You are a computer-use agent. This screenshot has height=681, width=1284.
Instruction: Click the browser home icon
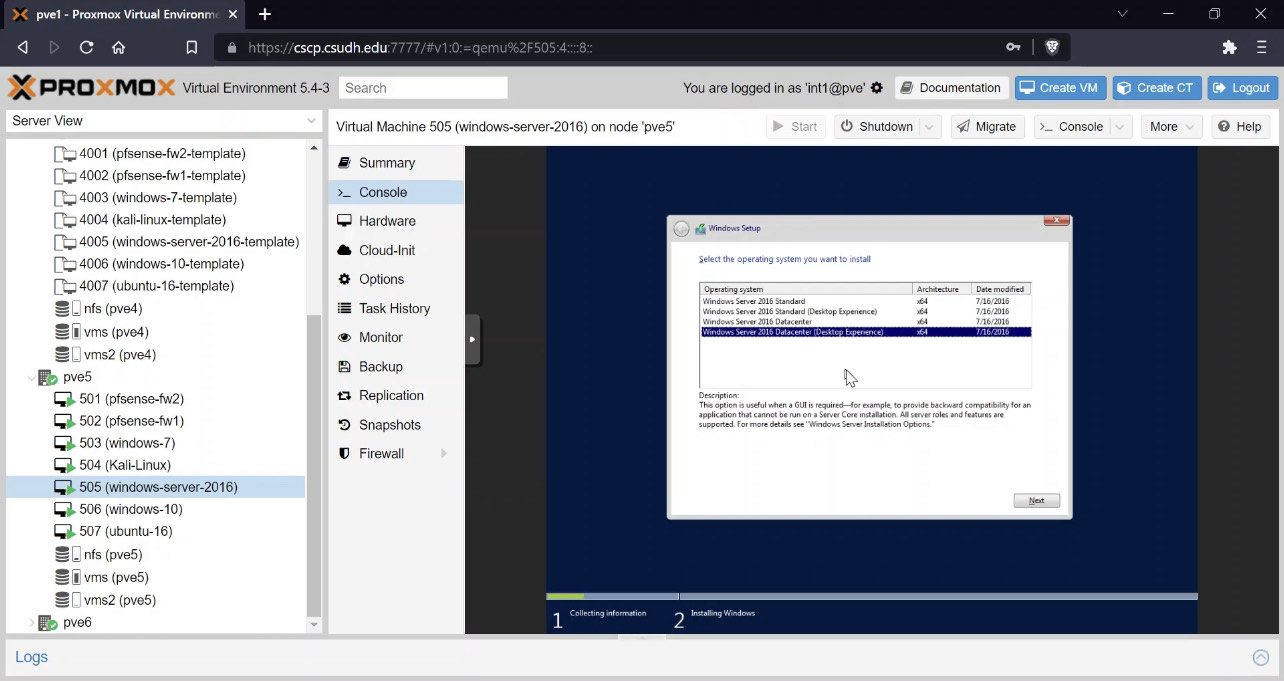coord(118,47)
